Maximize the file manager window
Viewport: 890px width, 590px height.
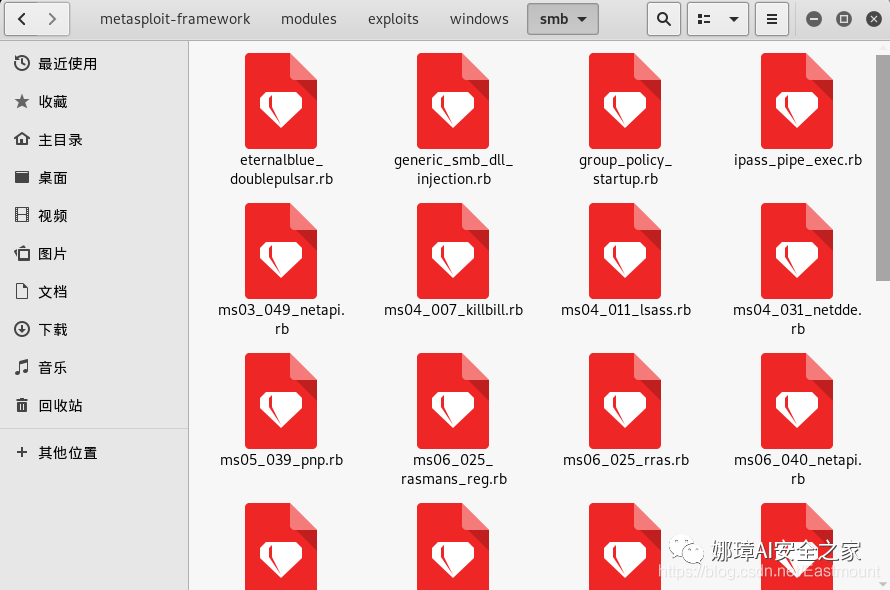(844, 19)
